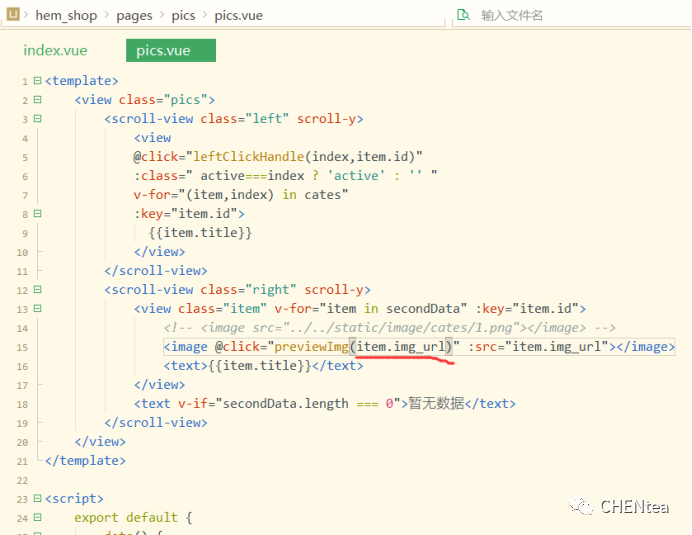
Task: Select the pics.vue editor tab
Action: 163,51
